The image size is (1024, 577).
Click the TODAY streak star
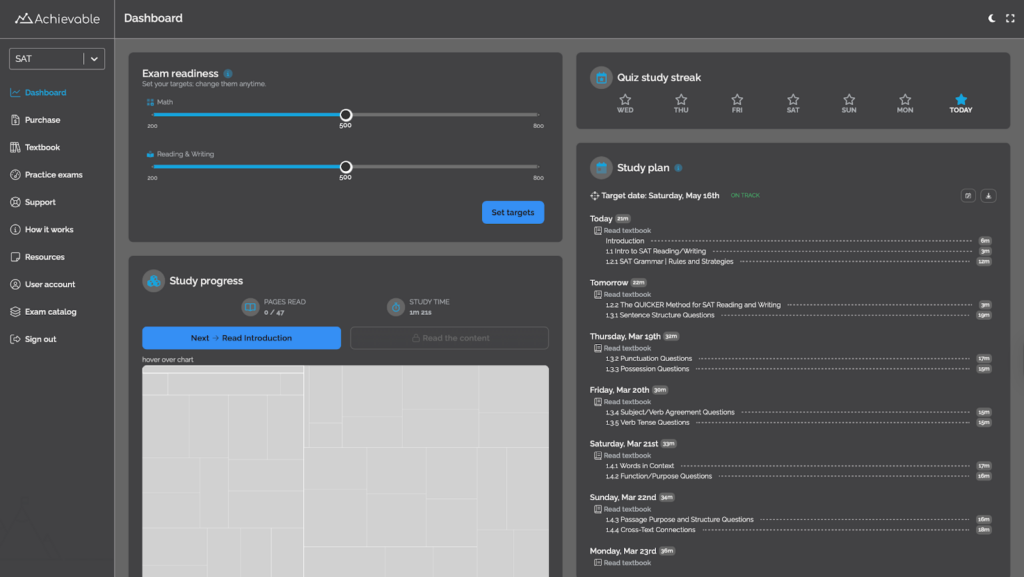[960, 98]
